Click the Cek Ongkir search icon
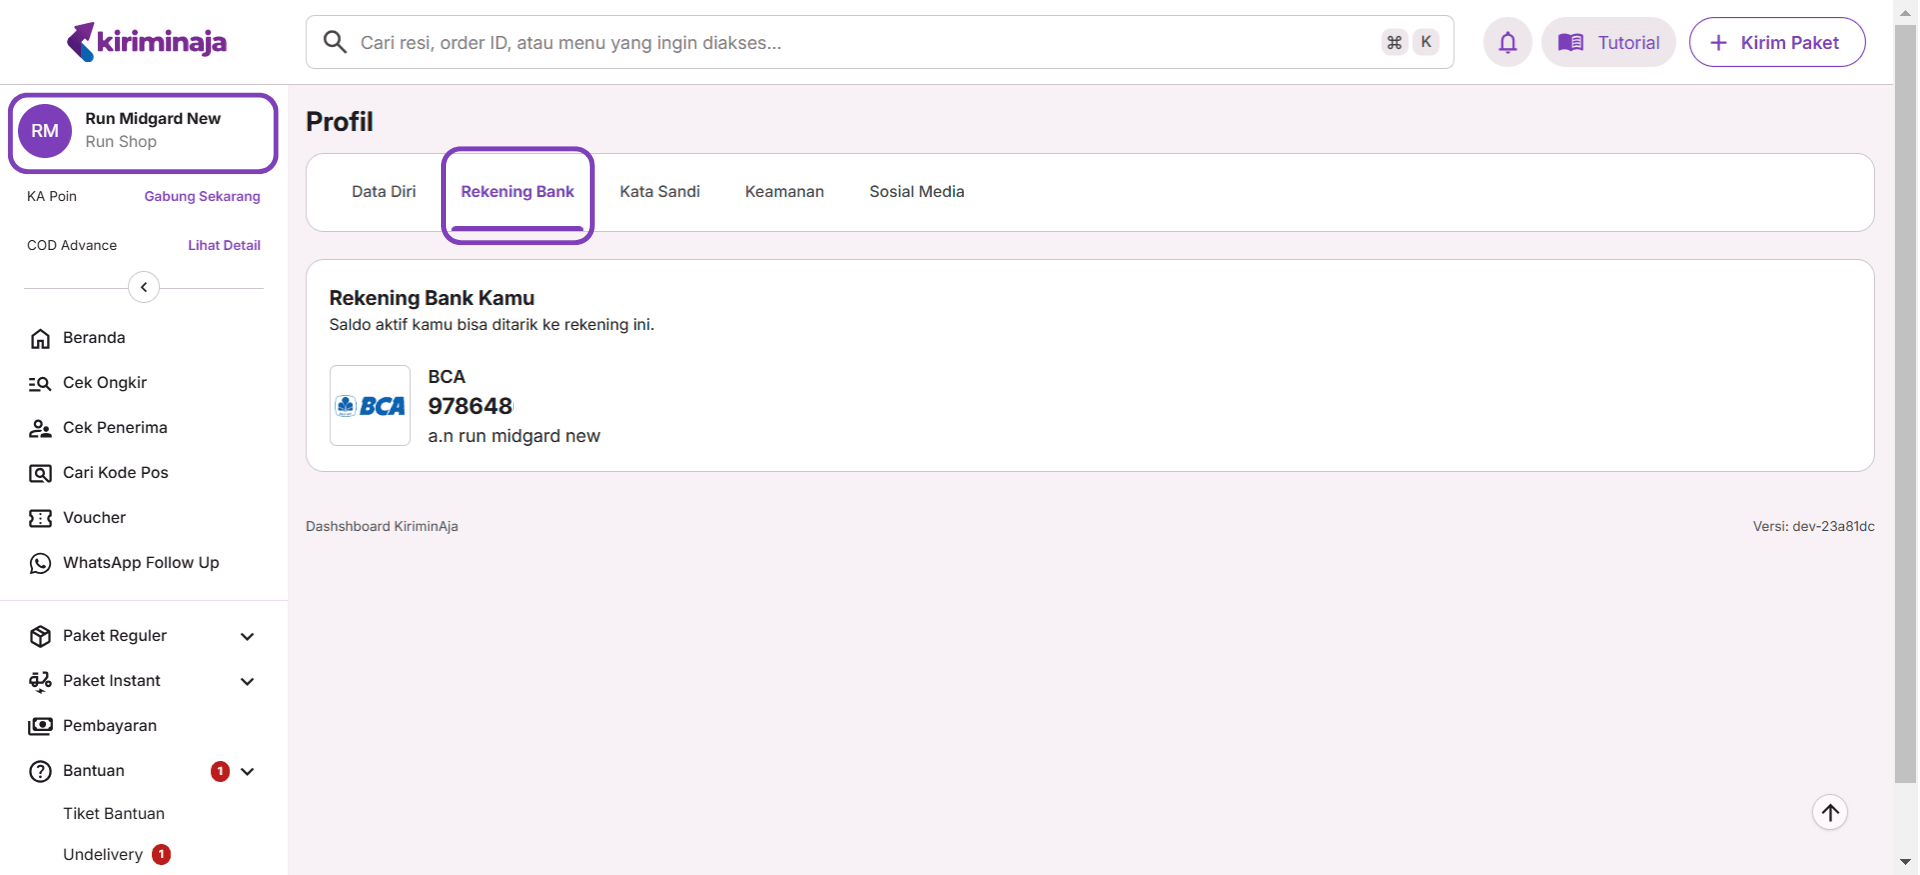Screen dimensions: 1920x875 click(40, 383)
